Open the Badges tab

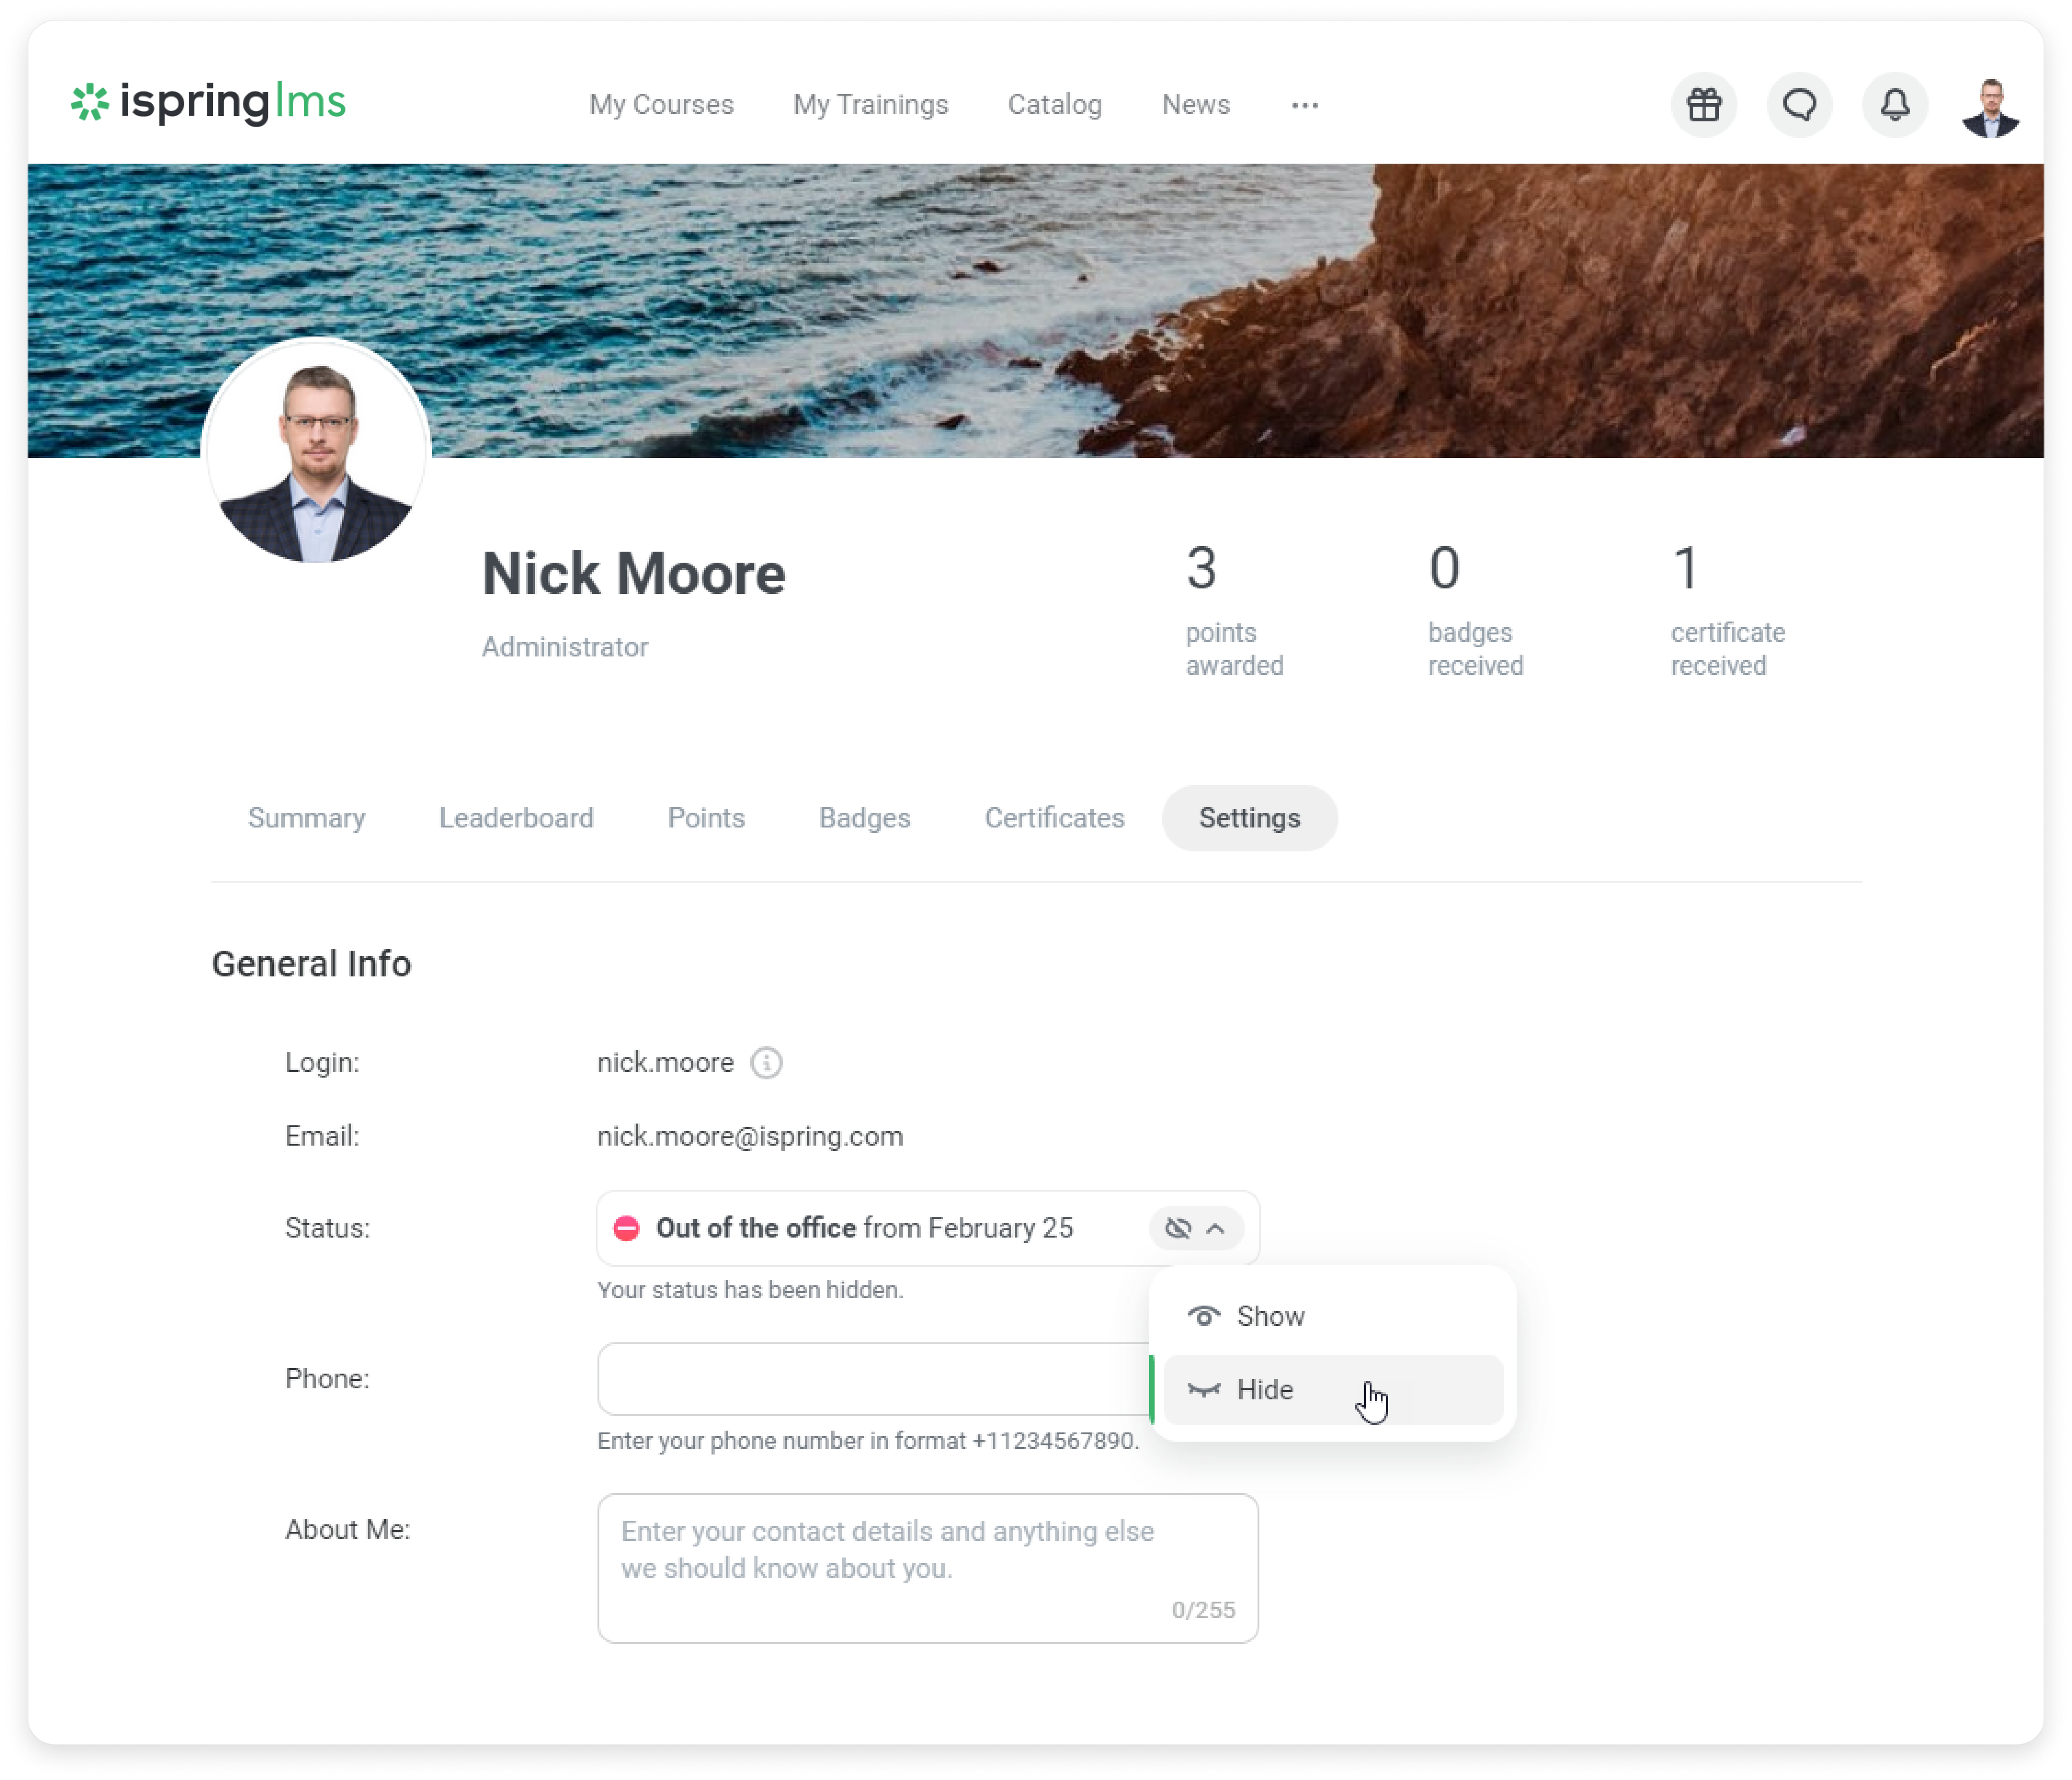[x=864, y=818]
